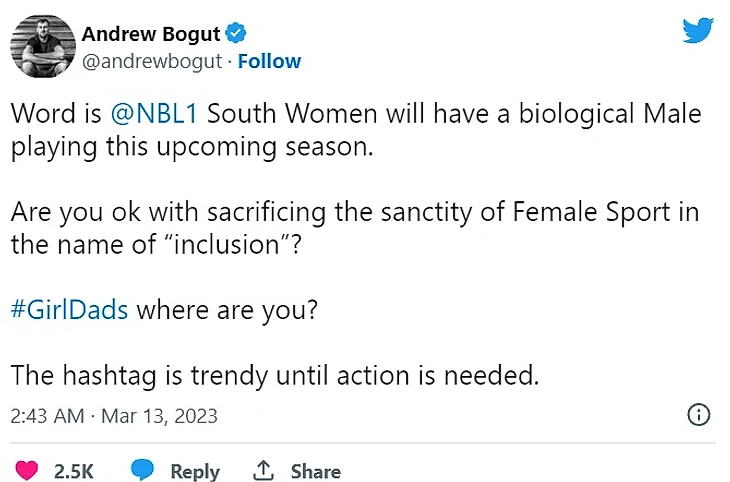The height and width of the screenshot is (482, 730).
Task: Click the reply speech bubble icon
Action: 144,470
